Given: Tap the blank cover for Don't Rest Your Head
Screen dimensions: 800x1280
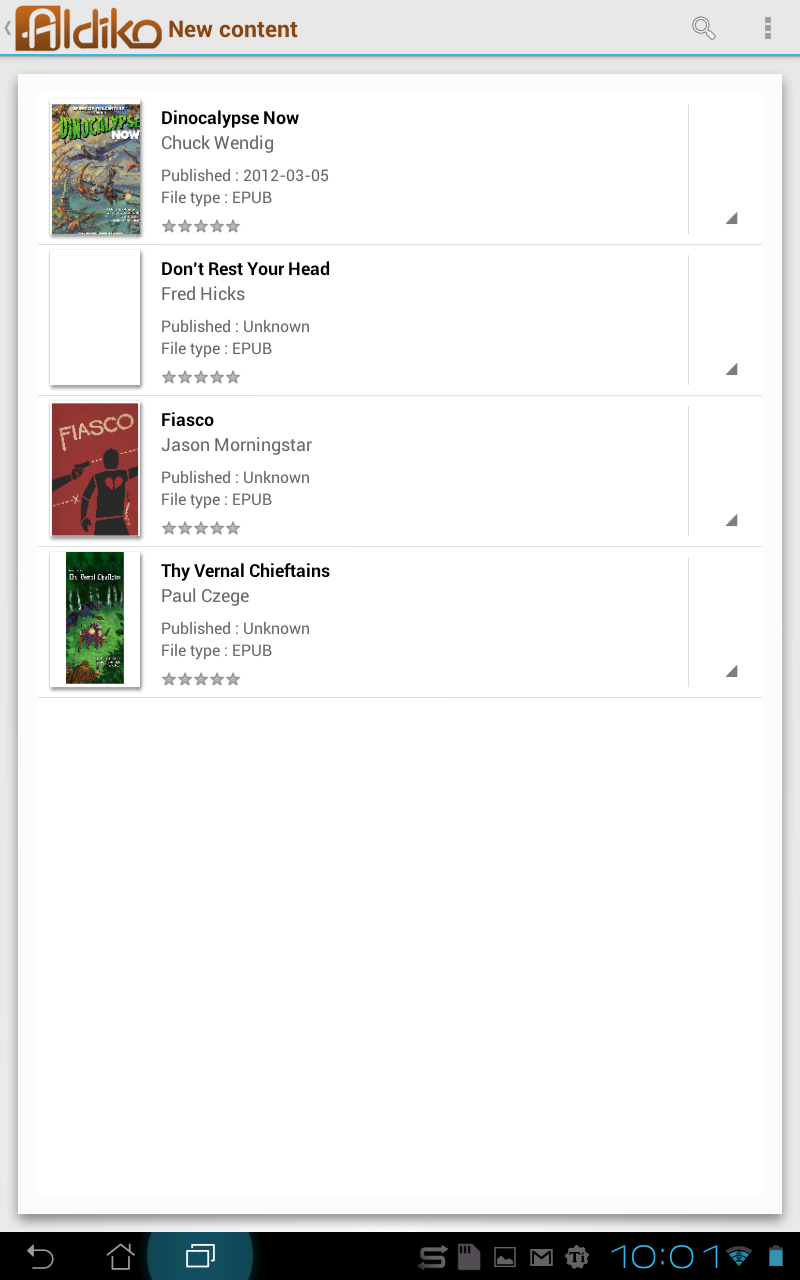Looking at the screenshot, I should [x=95, y=318].
